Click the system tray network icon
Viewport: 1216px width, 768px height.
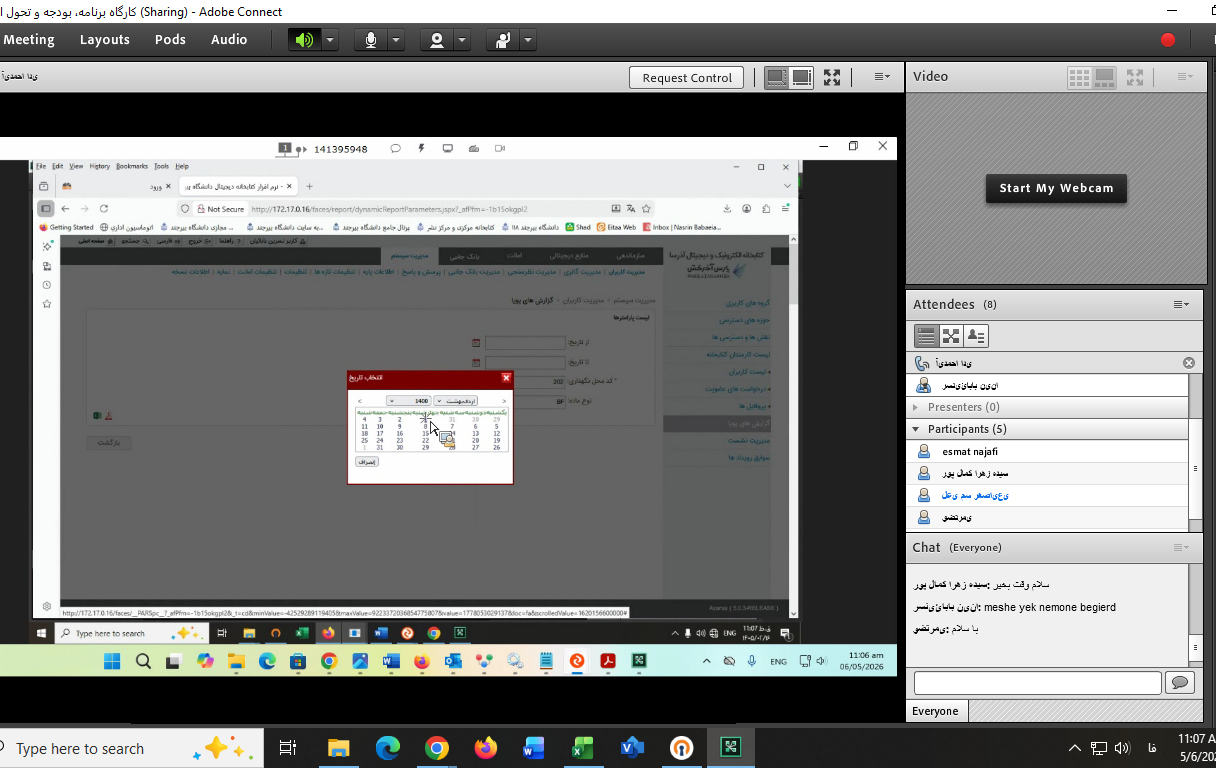(1099, 749)
